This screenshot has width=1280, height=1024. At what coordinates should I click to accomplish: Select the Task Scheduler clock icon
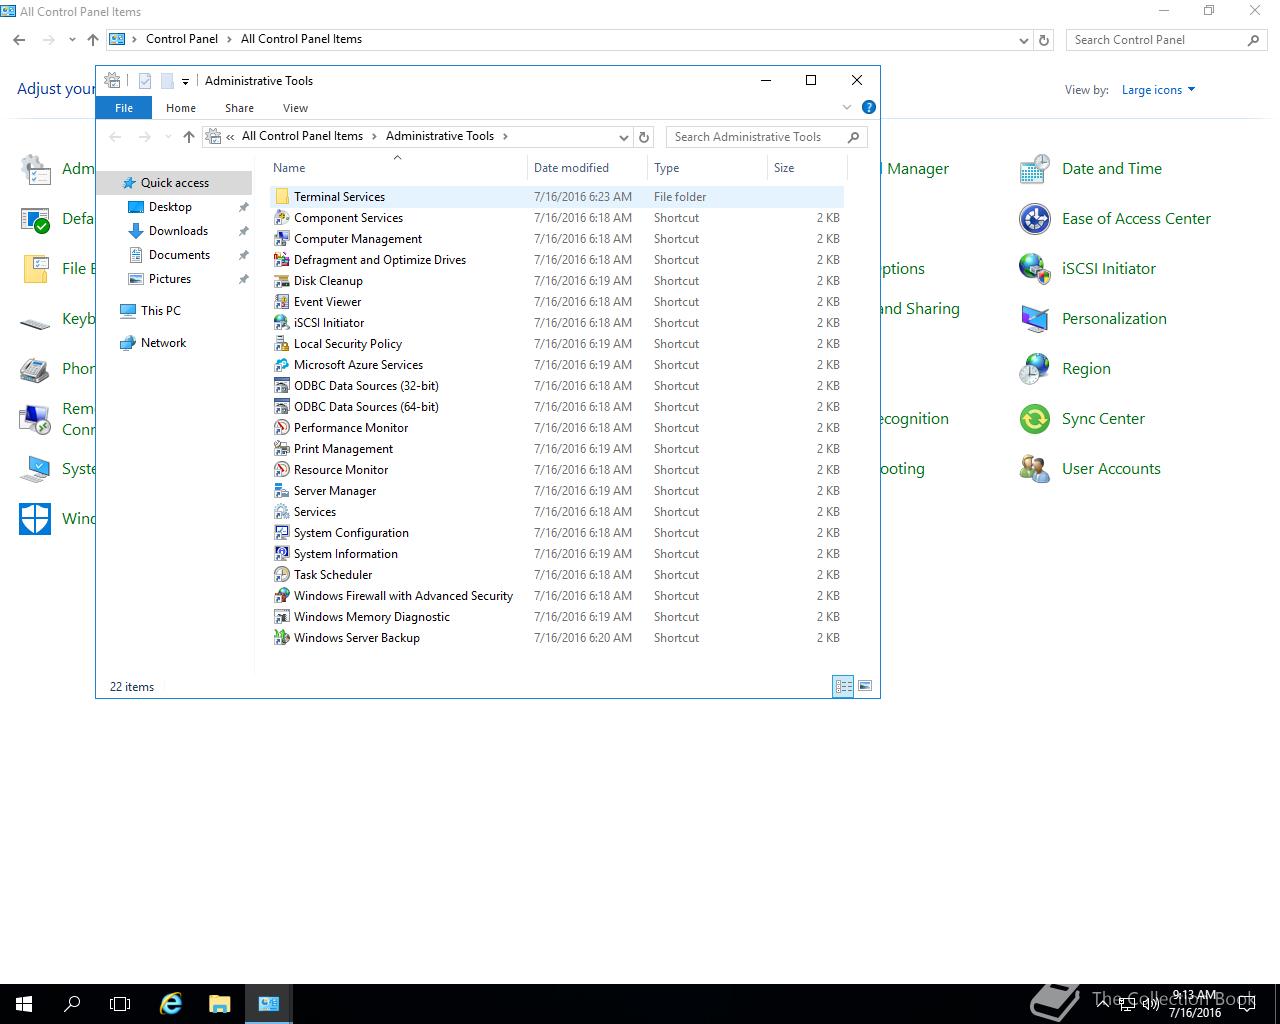pos(282,575)
